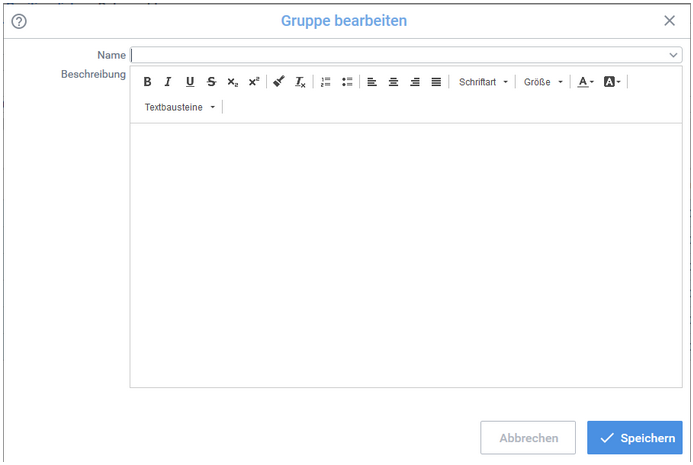
Task: Click the superscript icon
Action: pos(254,82)
